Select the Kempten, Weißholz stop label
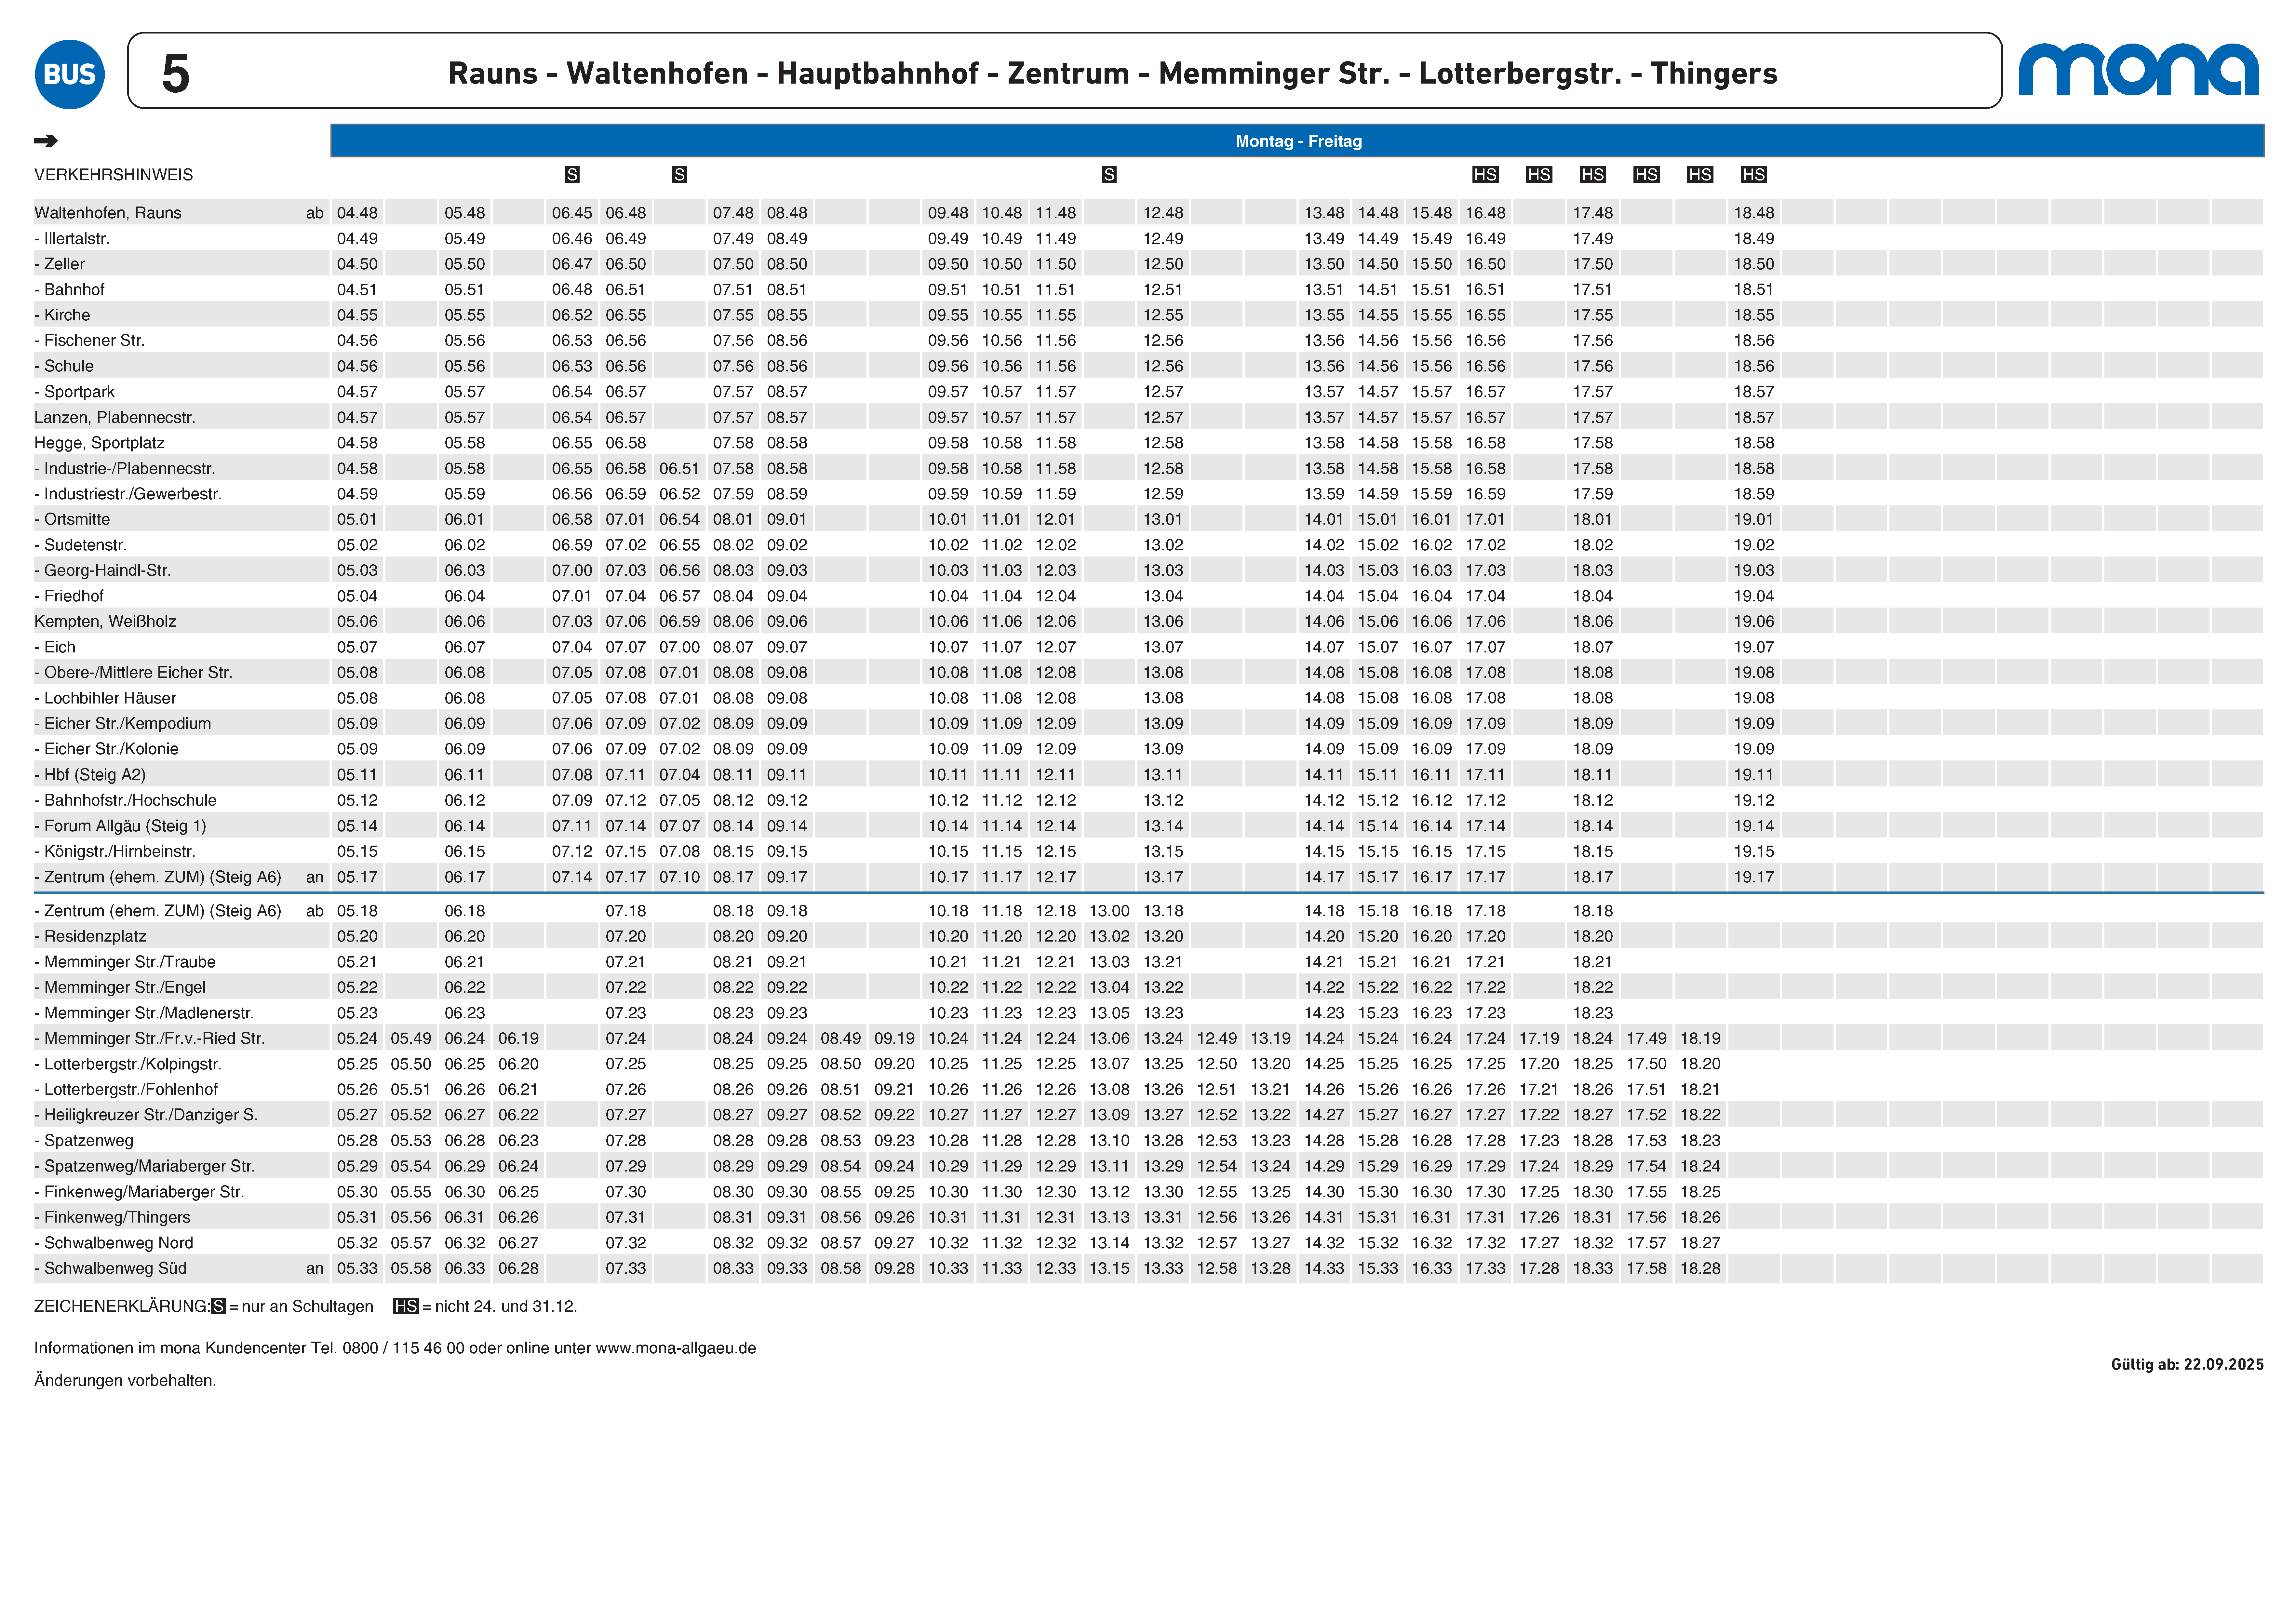This screenshot has height=1621, width=2296. coord(105,622)
